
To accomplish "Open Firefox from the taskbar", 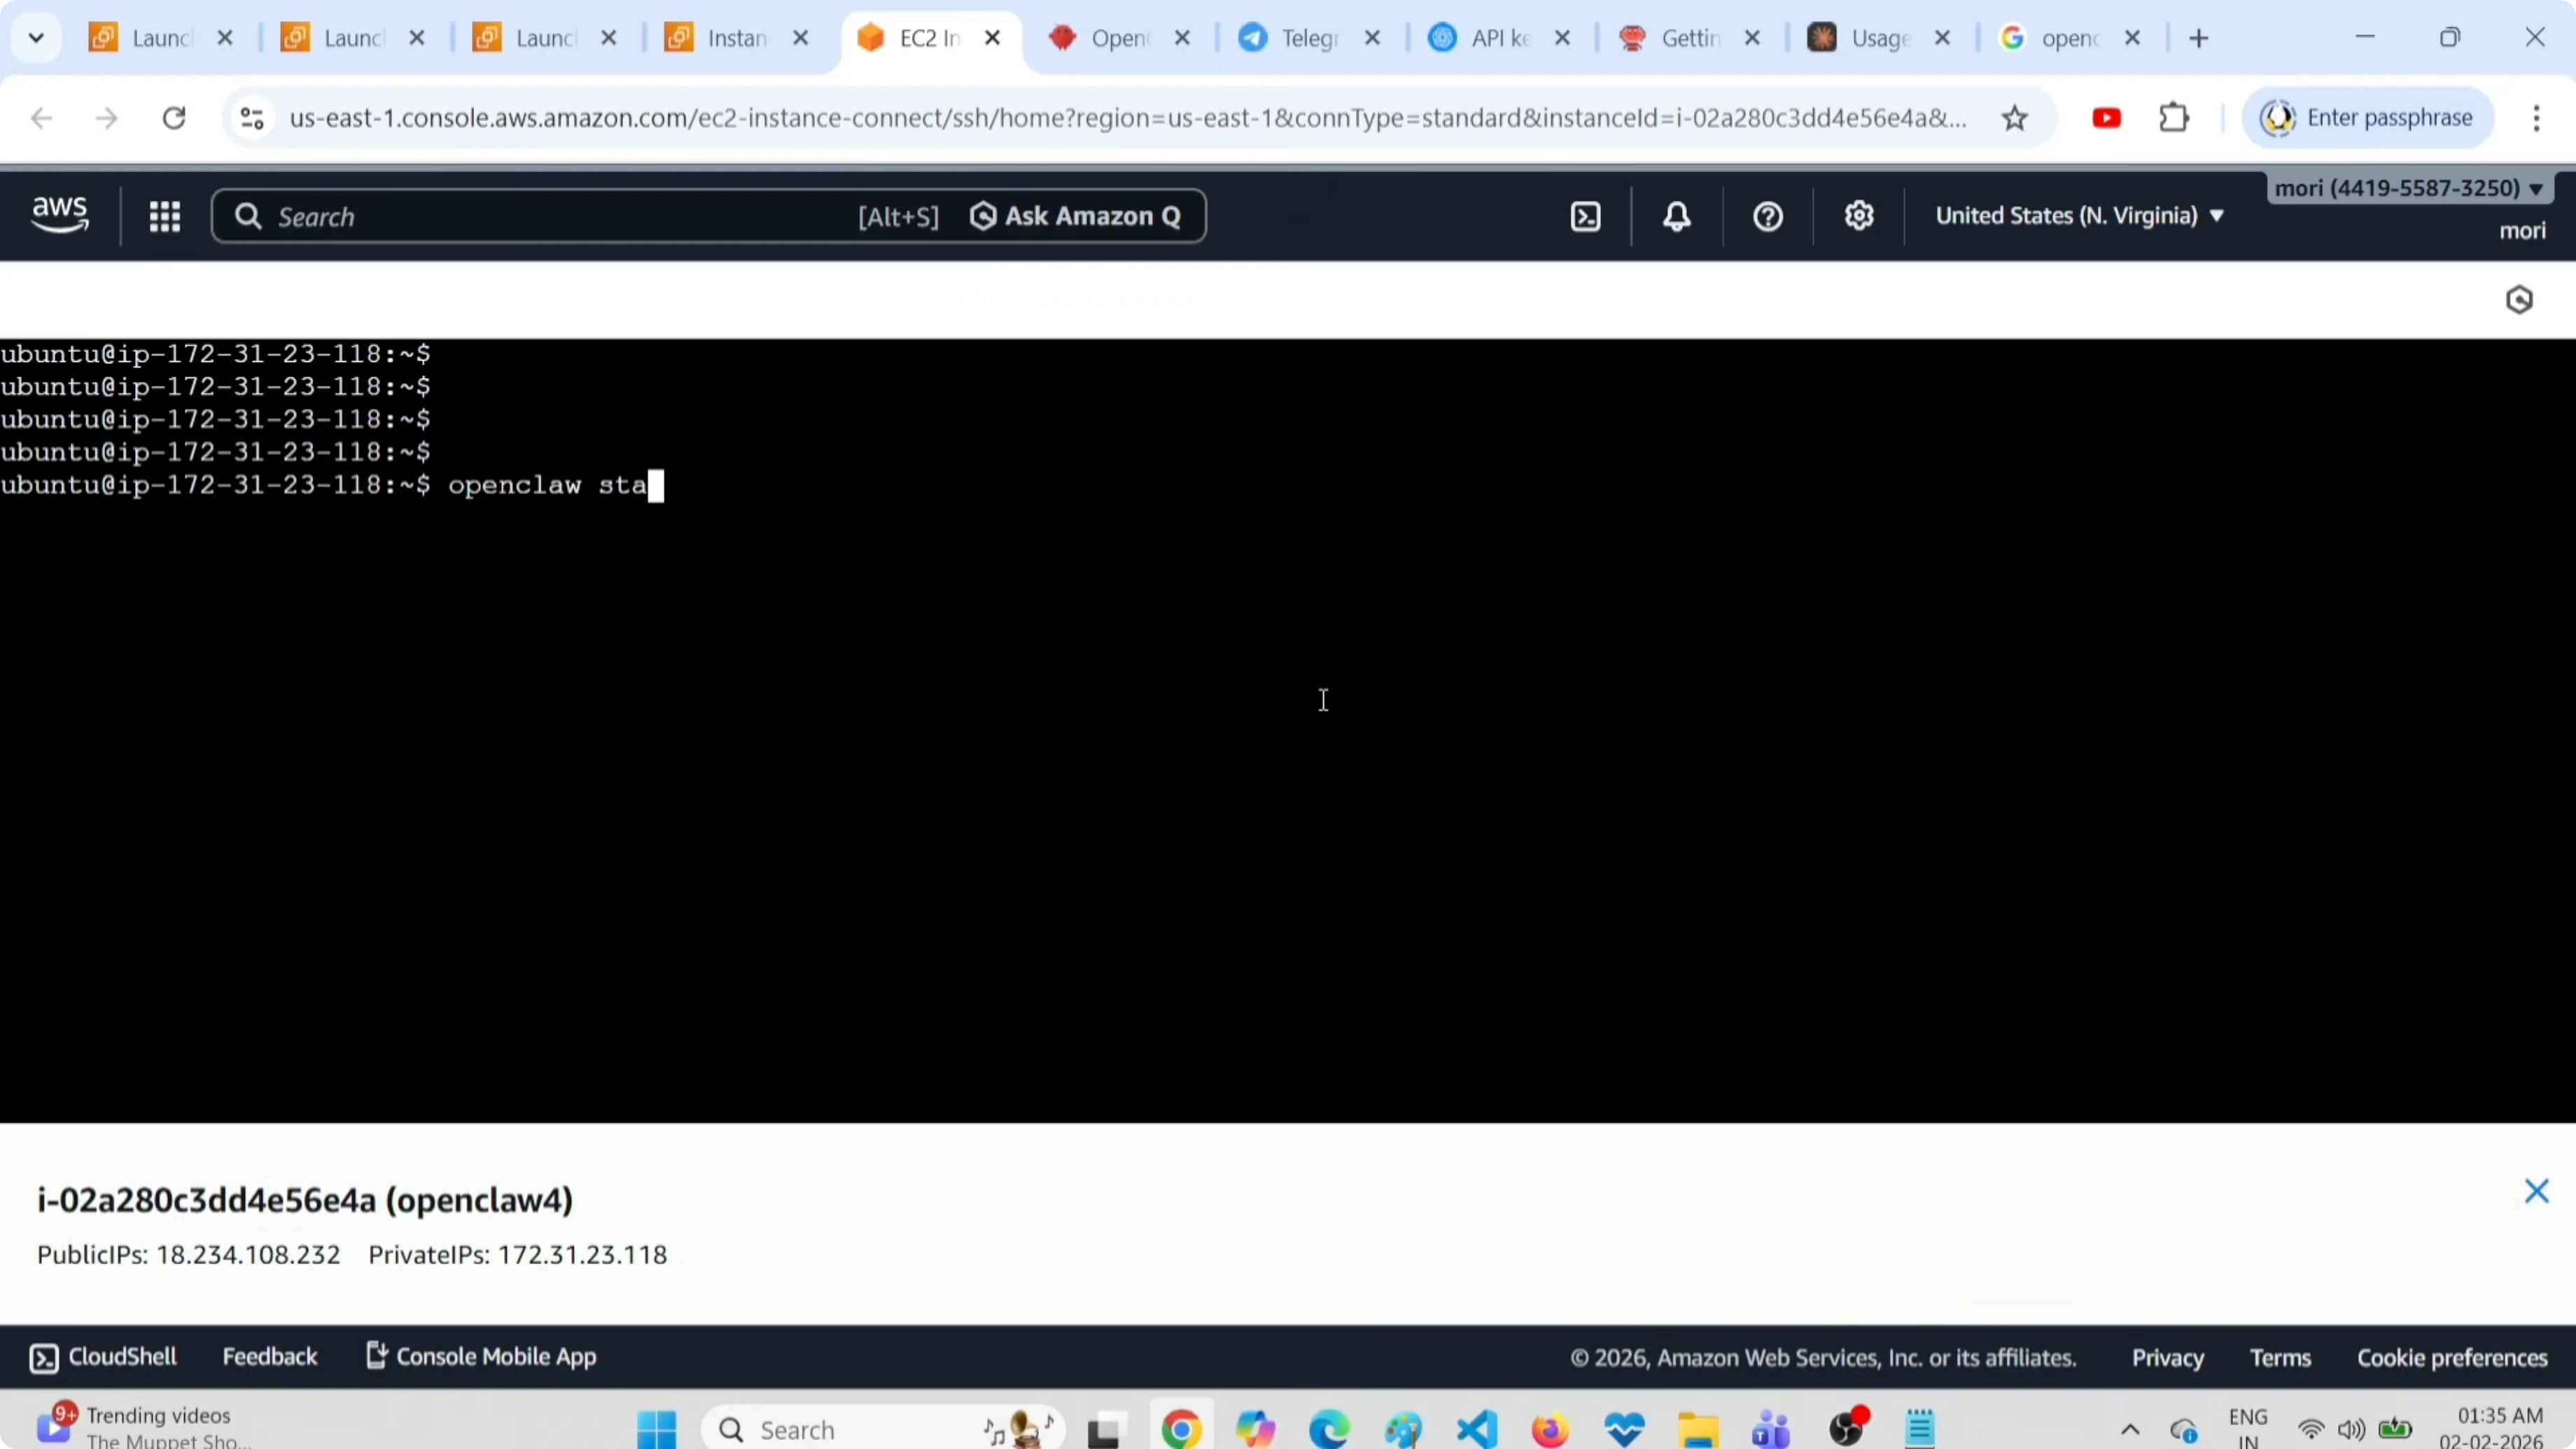I will tap(1549, 1428).
